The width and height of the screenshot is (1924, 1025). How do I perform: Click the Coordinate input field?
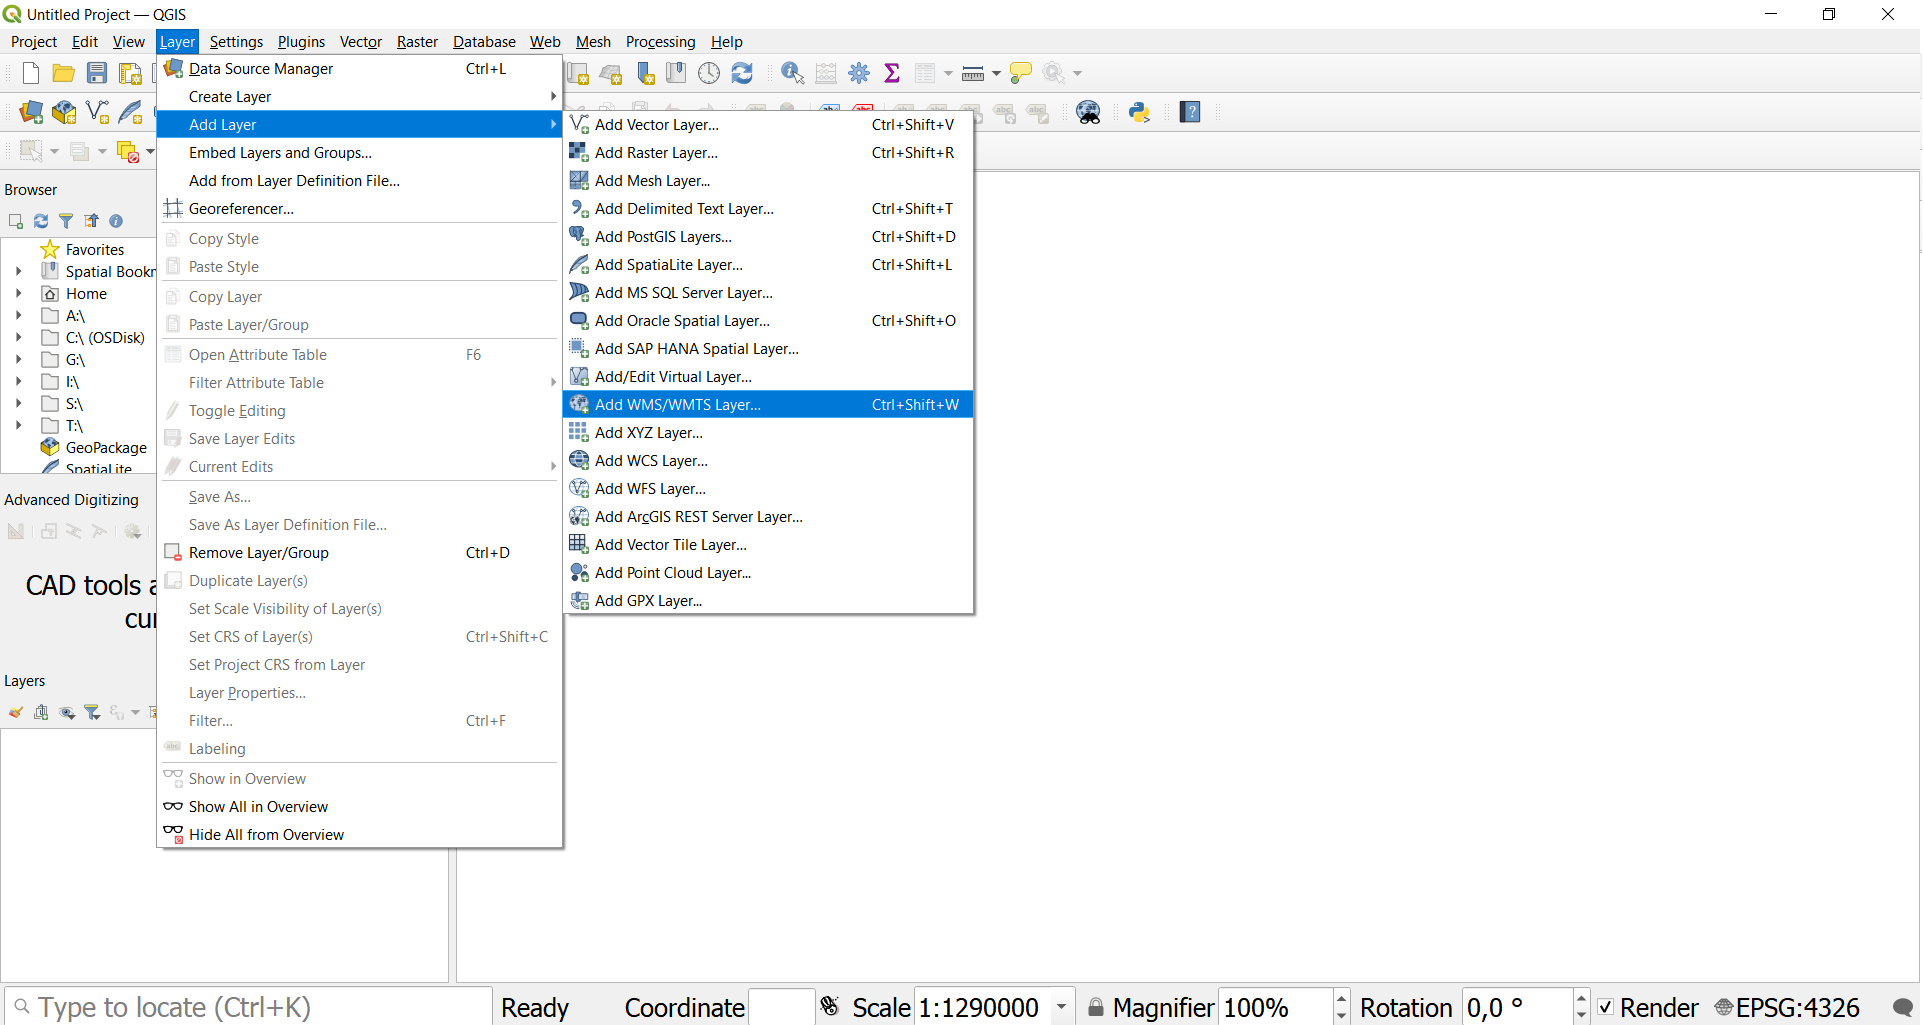(x=781, y=1007)
